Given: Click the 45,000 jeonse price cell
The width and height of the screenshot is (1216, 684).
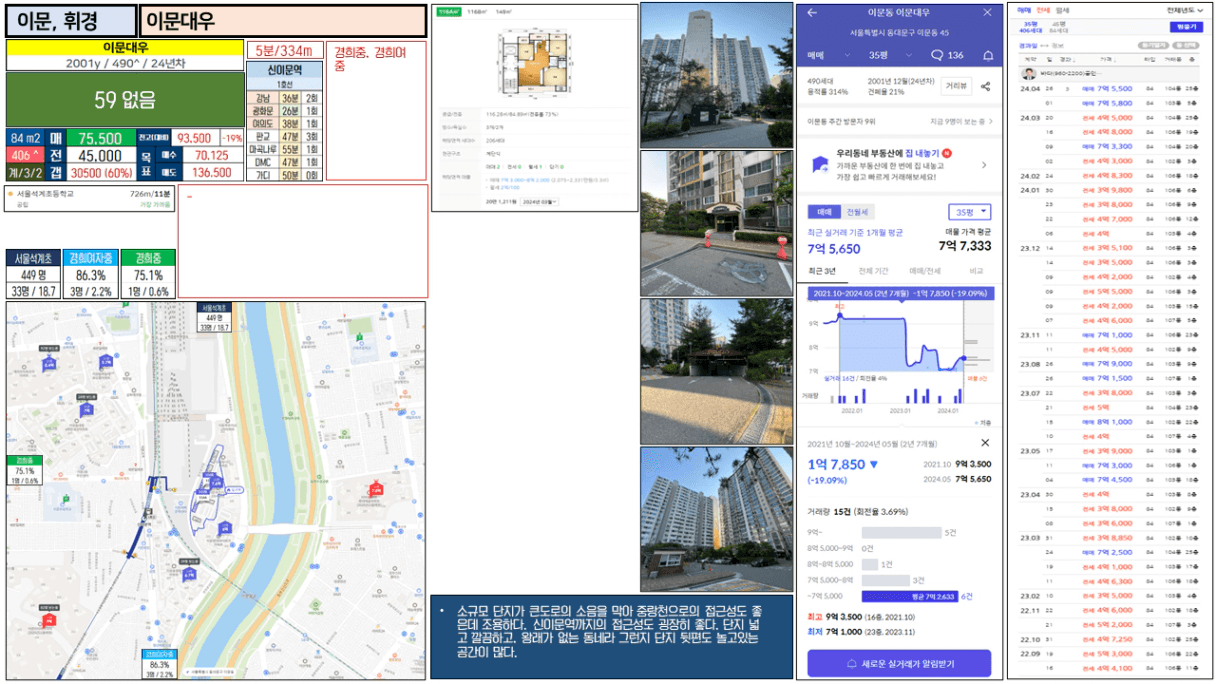Looking at the screenshot, I should 100,155.
